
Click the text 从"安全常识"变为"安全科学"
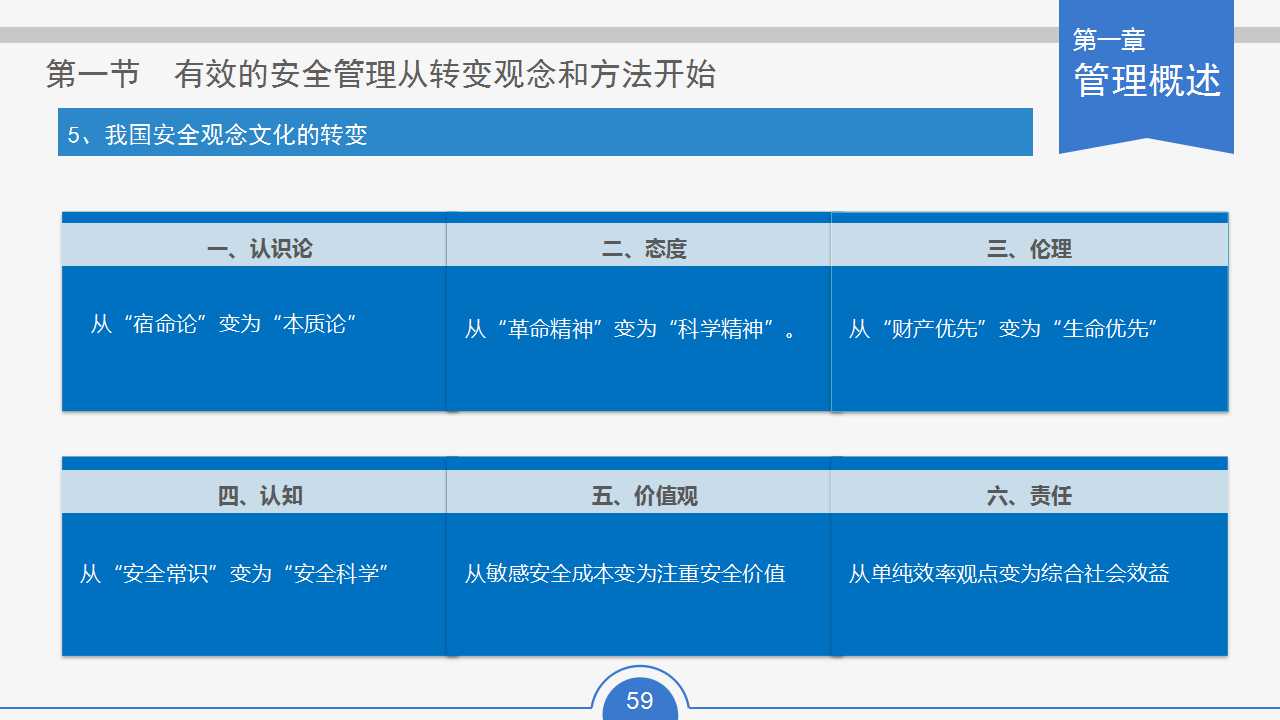click(234, 574)
